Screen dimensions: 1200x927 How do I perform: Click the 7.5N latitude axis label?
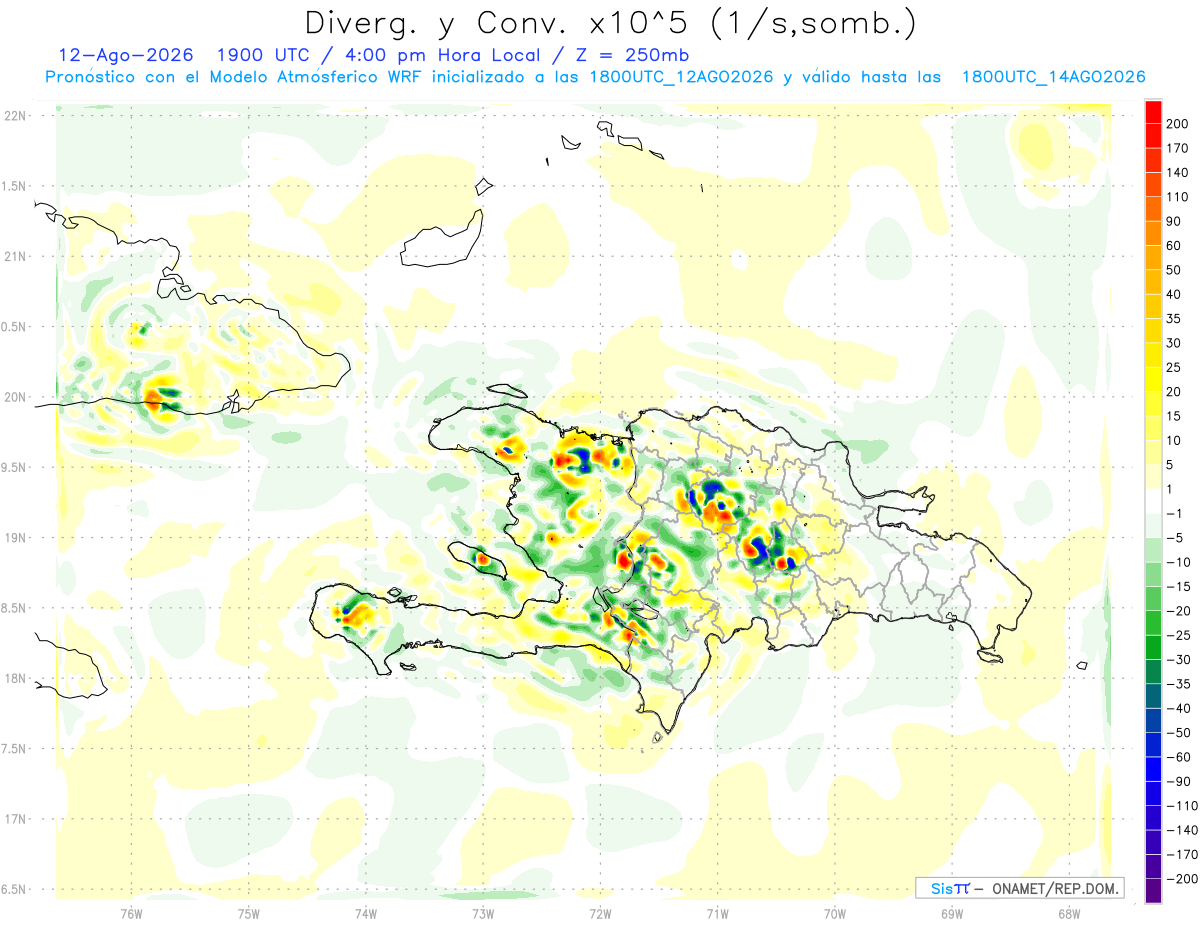(14, 749)
